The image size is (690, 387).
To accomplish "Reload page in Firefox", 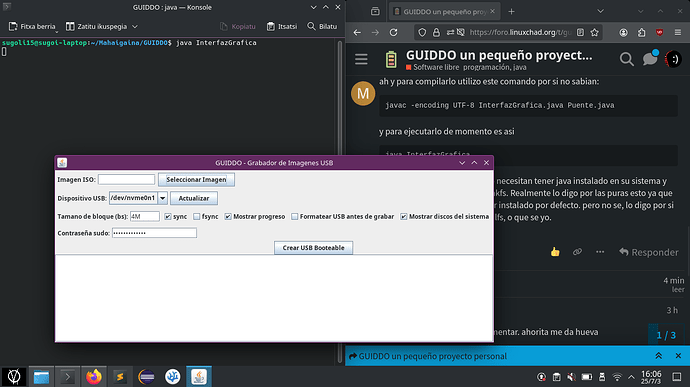I will (393, 32).
